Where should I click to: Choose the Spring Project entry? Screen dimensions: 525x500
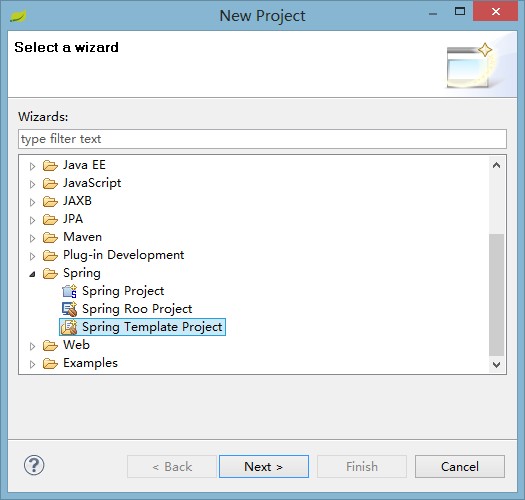(123, 291)
